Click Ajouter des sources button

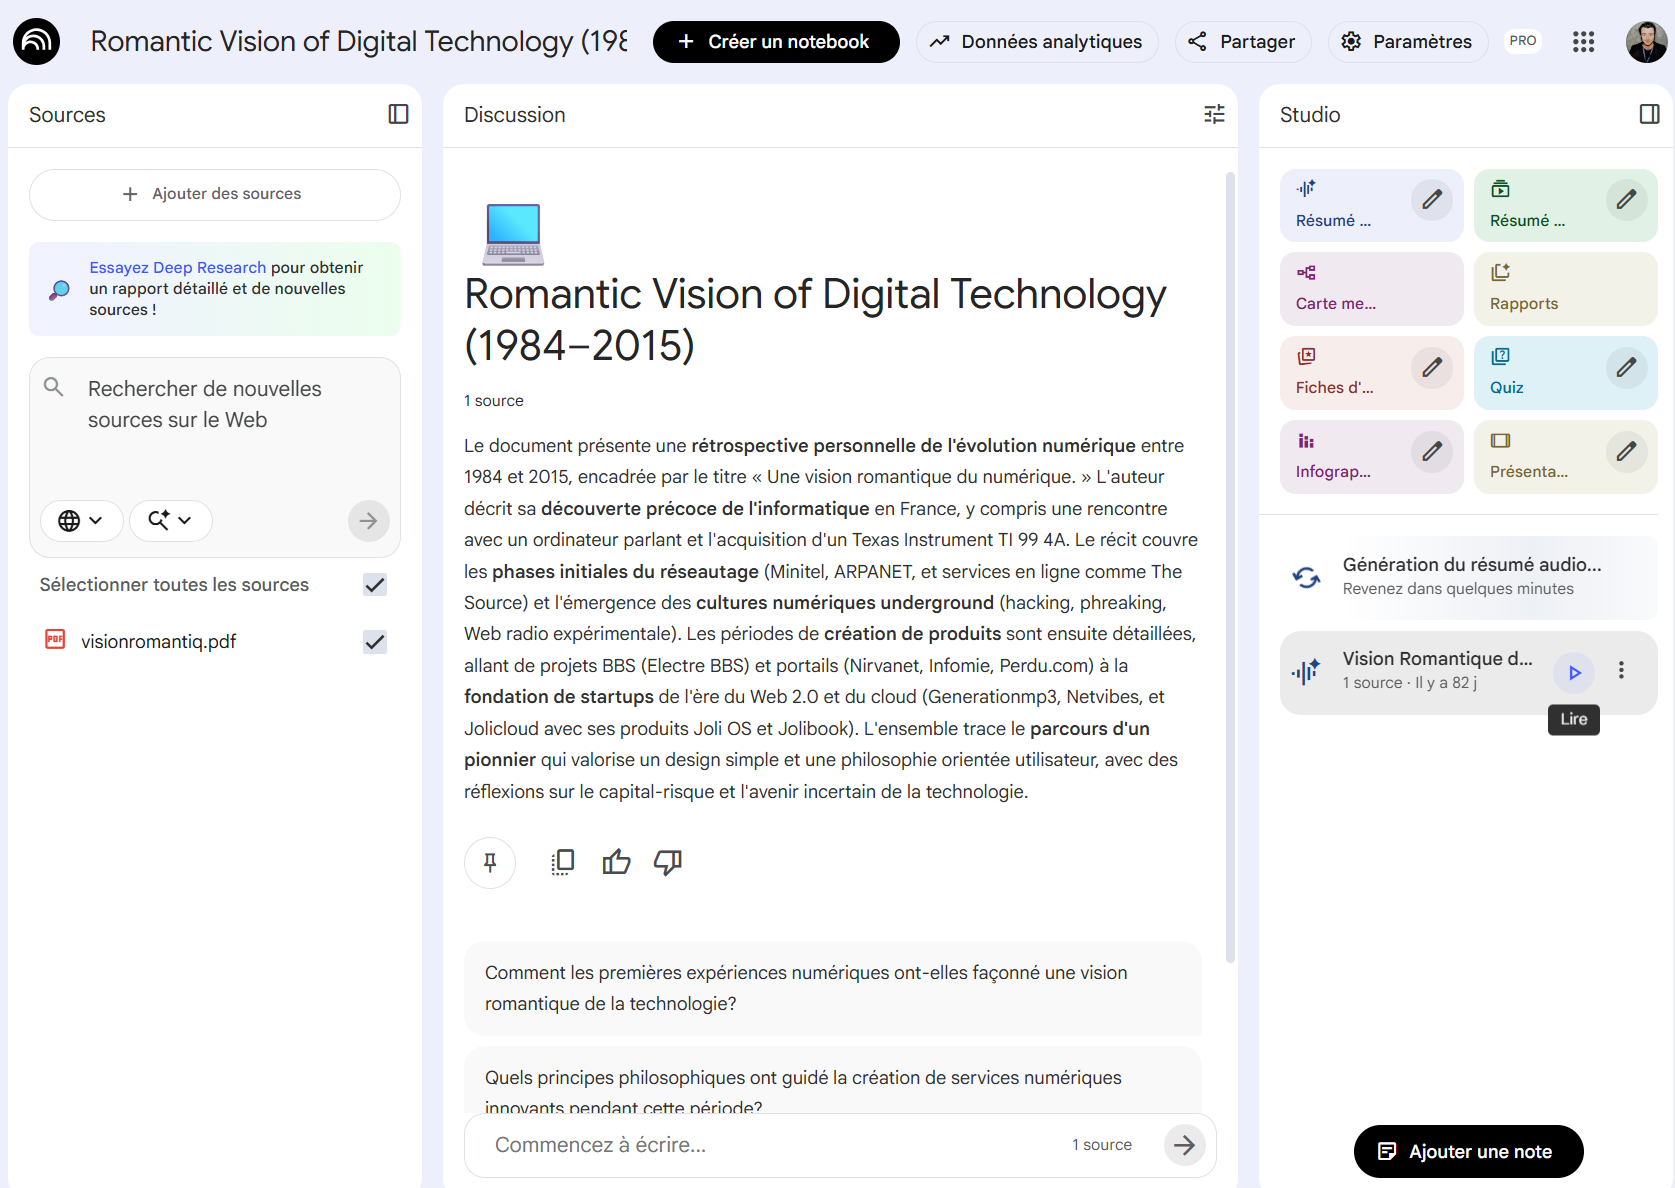pyautogui.click(x=215, y=194)
